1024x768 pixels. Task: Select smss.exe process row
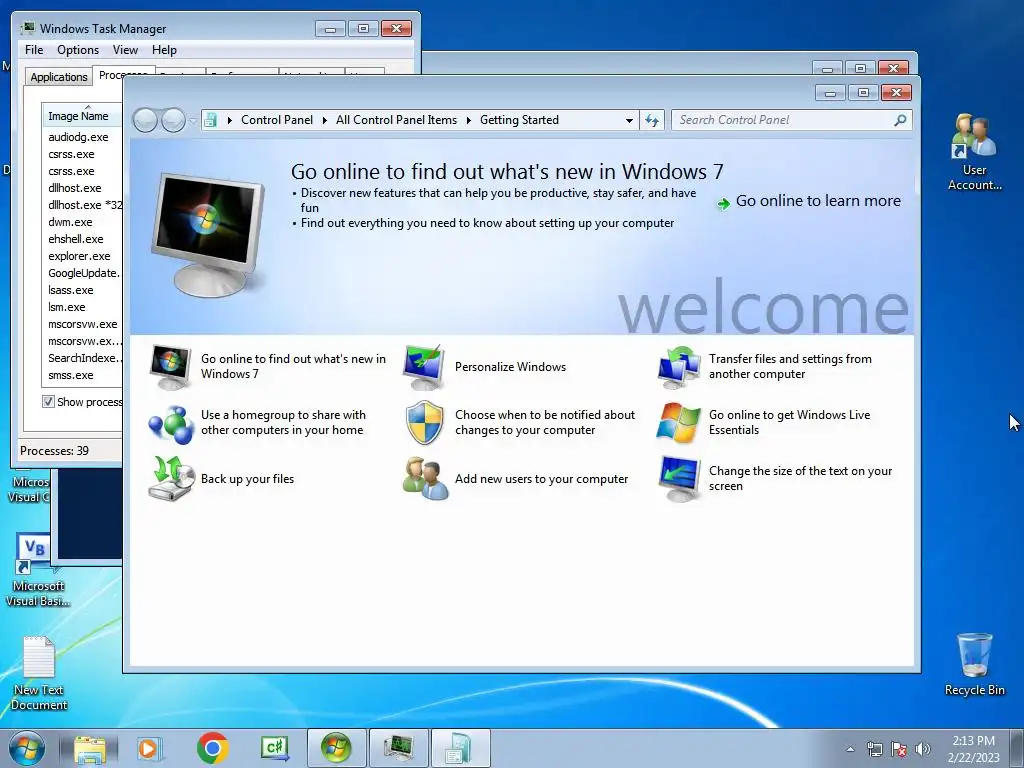click(x=82, y=375)
